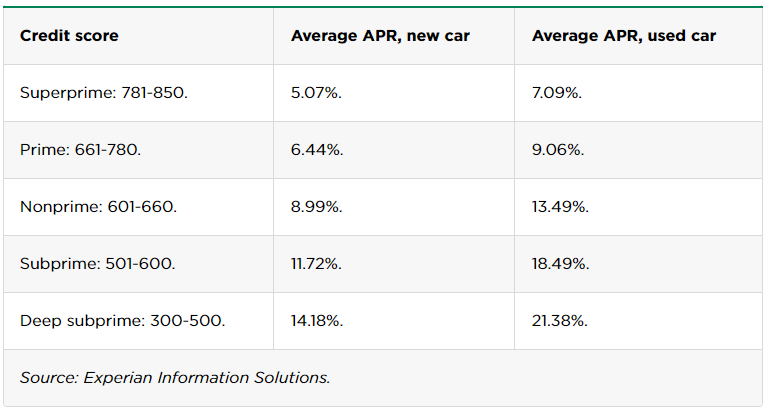Click the 9.06% APR value
The height and width of the screenshot is (411, 766).
pyautogui.click(x=558, y=150)
